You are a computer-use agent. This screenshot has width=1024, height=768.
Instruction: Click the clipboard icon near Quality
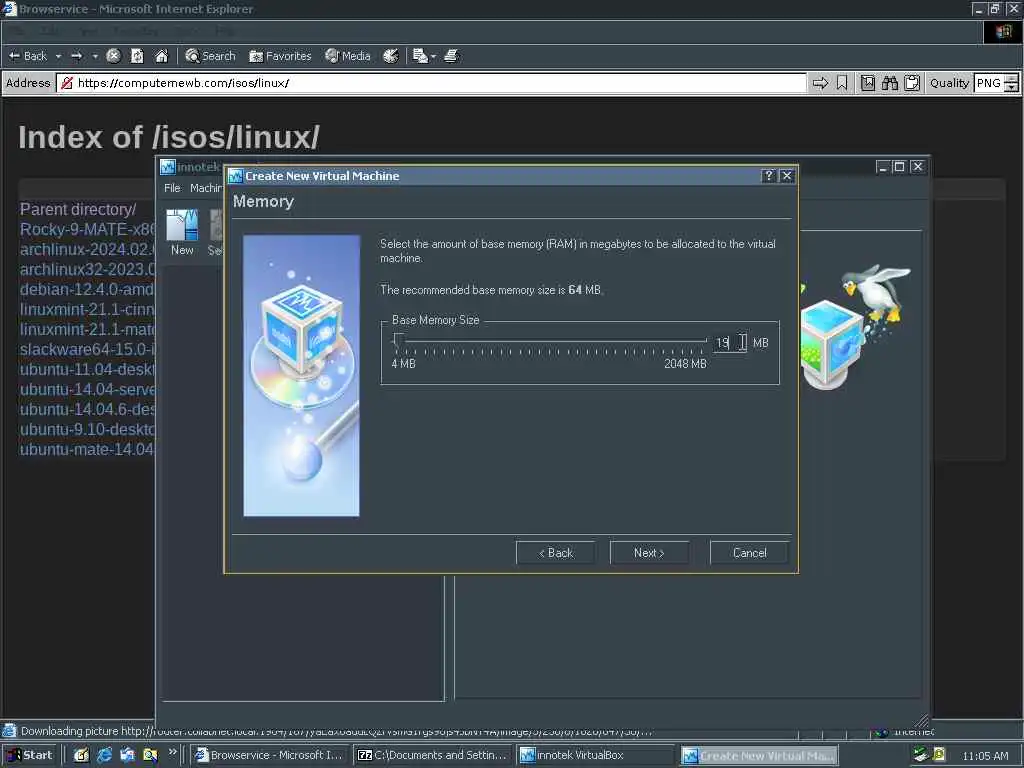coord(912,83)
